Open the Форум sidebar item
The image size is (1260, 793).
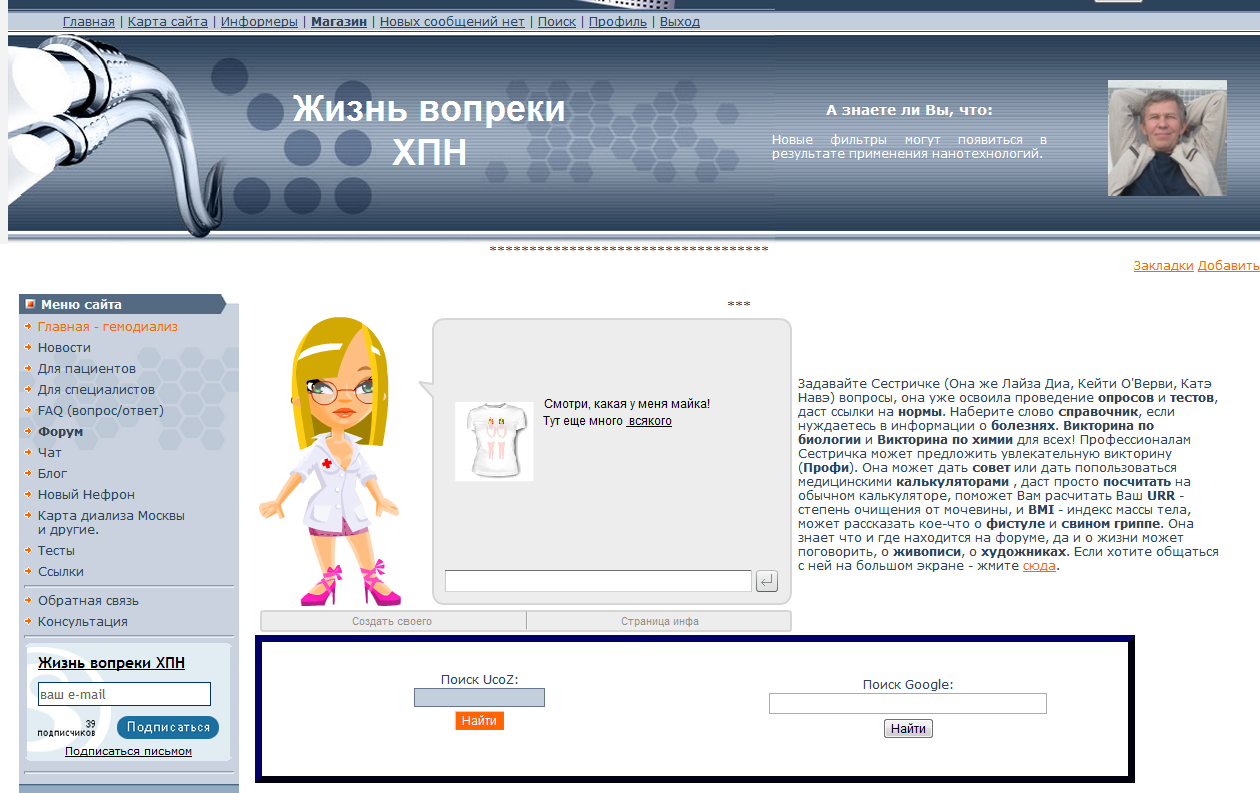point(60,432)
